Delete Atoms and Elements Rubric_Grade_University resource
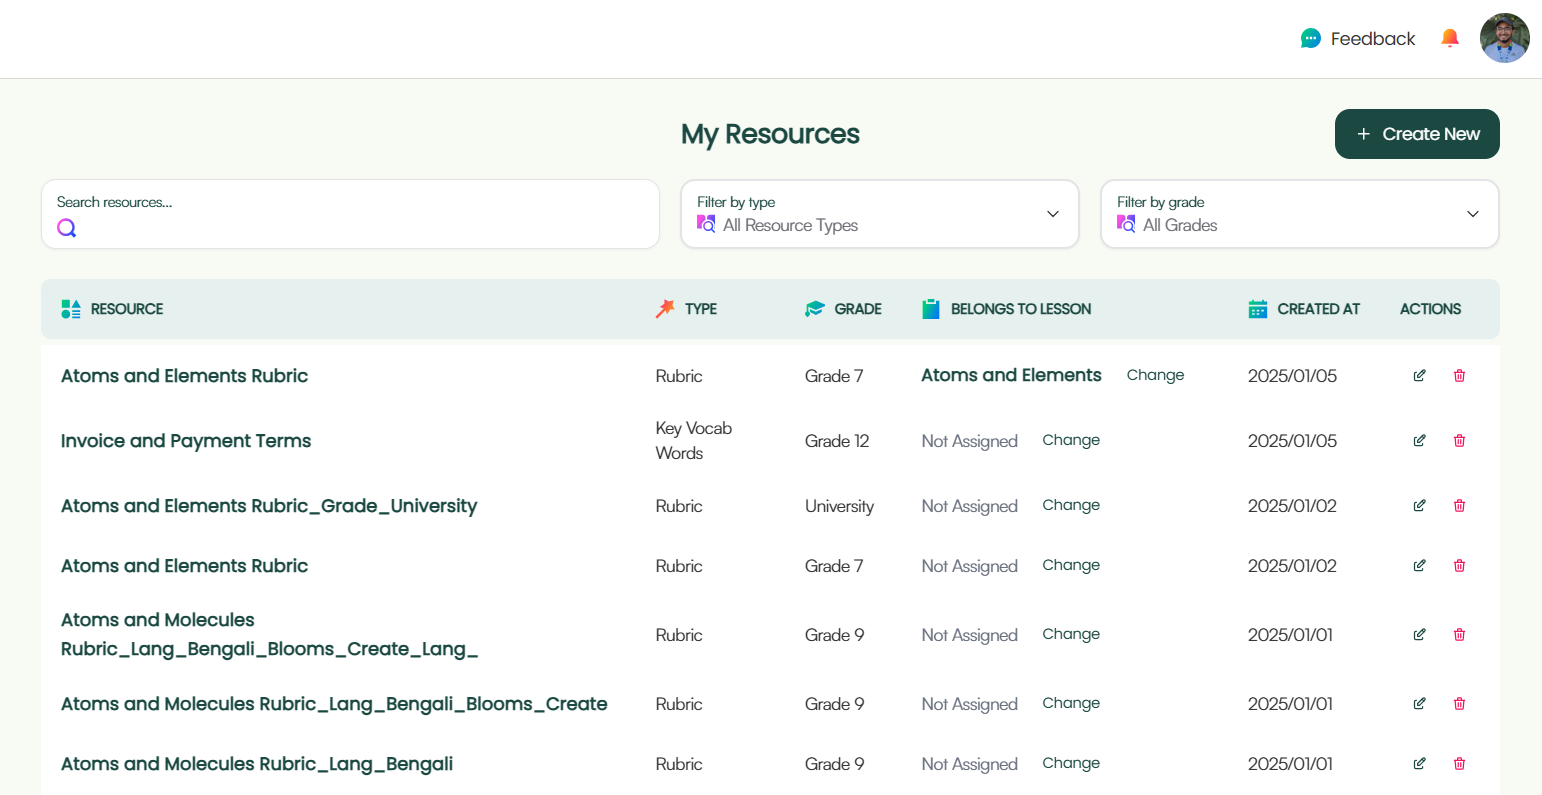This screenshot has width=1542, height=795. pos(1459,506)
